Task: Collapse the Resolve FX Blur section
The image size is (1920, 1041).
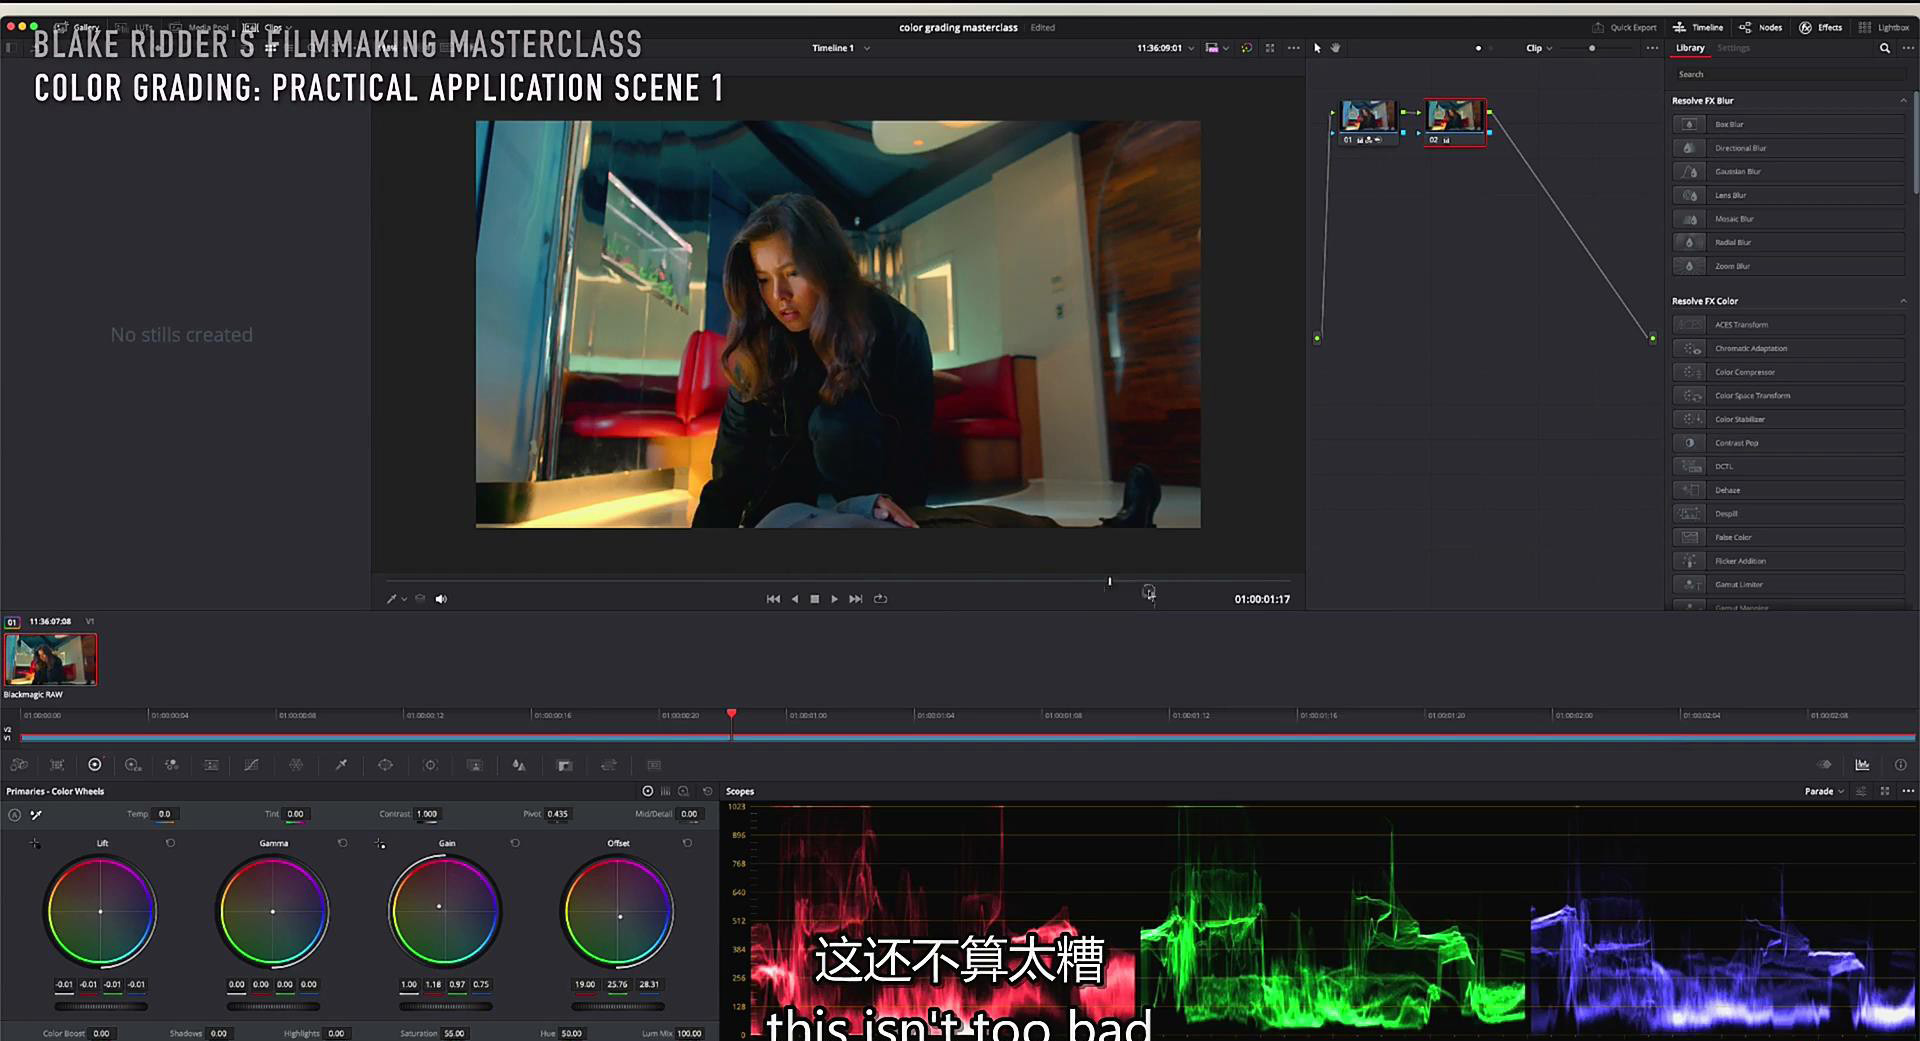Action: coord(1902,101)
